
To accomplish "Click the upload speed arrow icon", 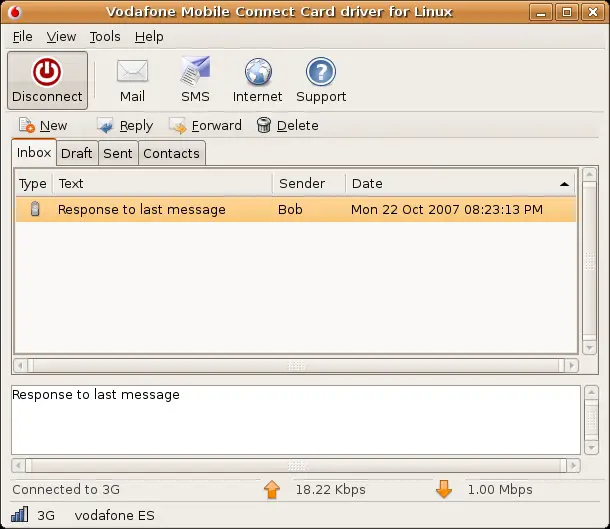I will pyautogui.click(x=272, y=489).
